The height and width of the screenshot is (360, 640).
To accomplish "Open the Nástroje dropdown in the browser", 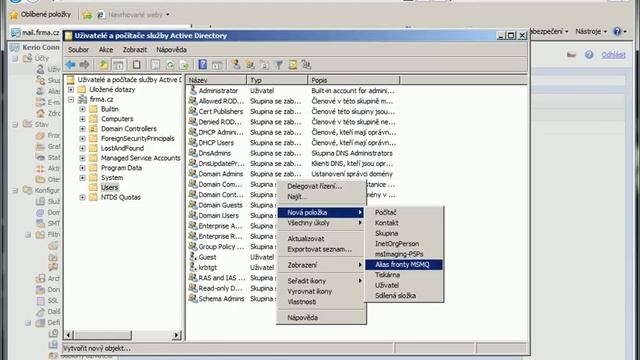I will click(x=591, y=31).
